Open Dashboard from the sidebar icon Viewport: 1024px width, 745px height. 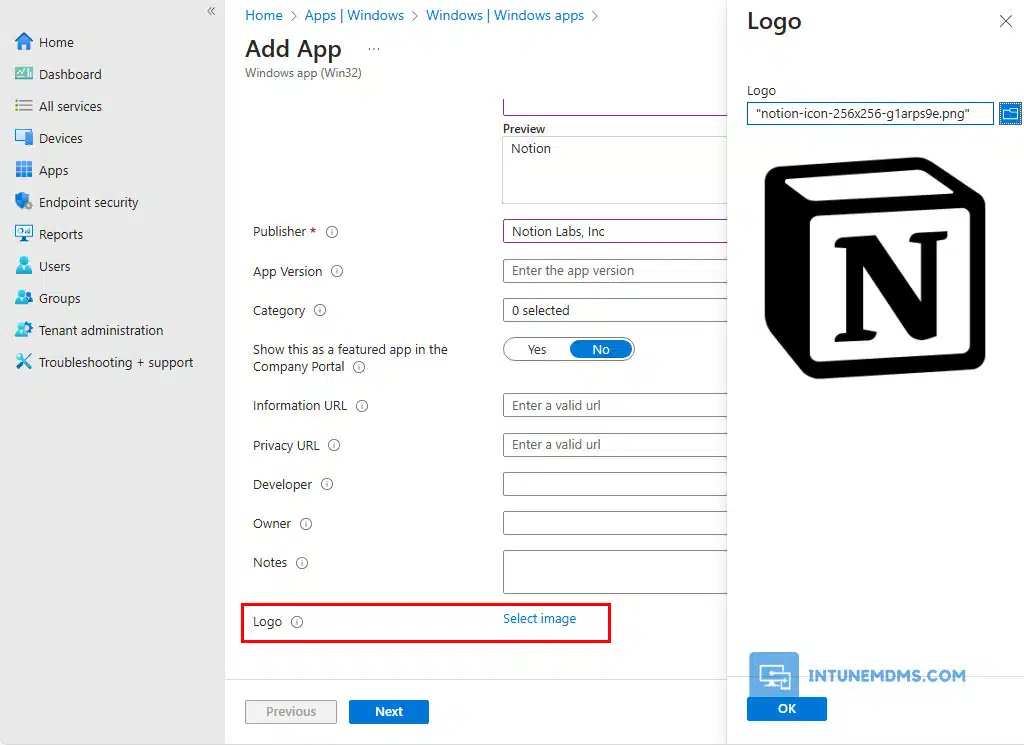(24, 74)
